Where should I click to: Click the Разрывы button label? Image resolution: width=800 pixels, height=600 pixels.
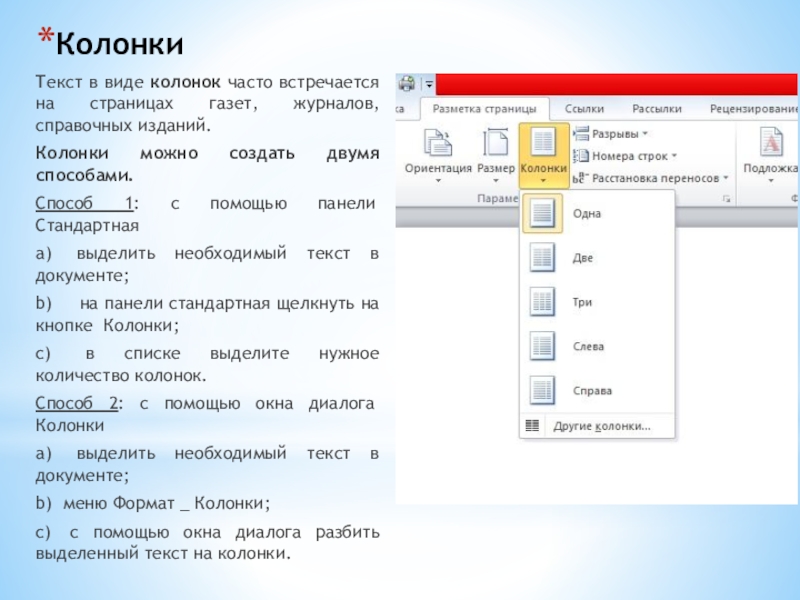pos(615,134)
